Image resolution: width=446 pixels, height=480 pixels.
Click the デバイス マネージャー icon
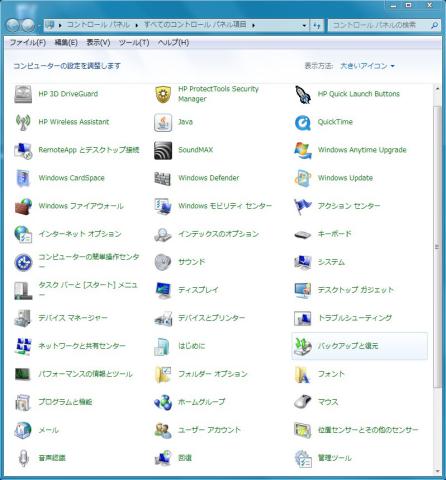point(23,318)
